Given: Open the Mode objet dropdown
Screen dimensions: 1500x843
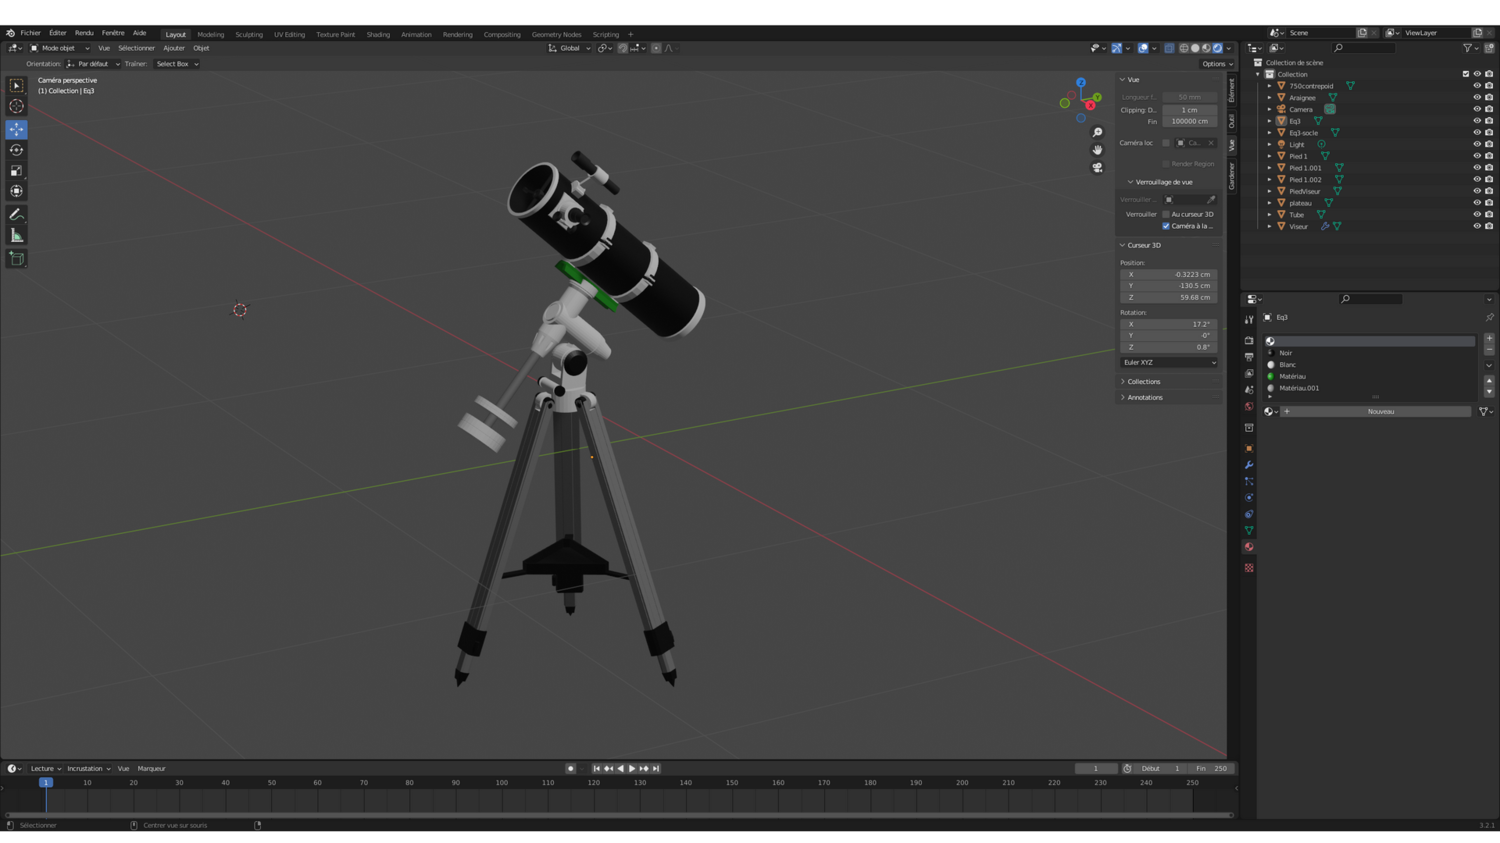Looking at the screenshot, I should click(60, 48).
